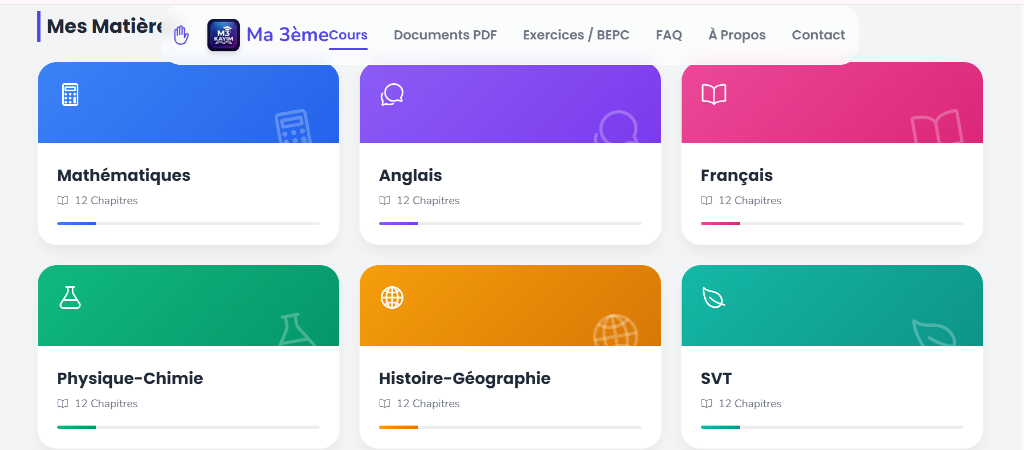Image resolution: width=1024 pixels, height=450 pixels.
Task: Click the hand icon in the navbar
Action: tap(181, 35)
